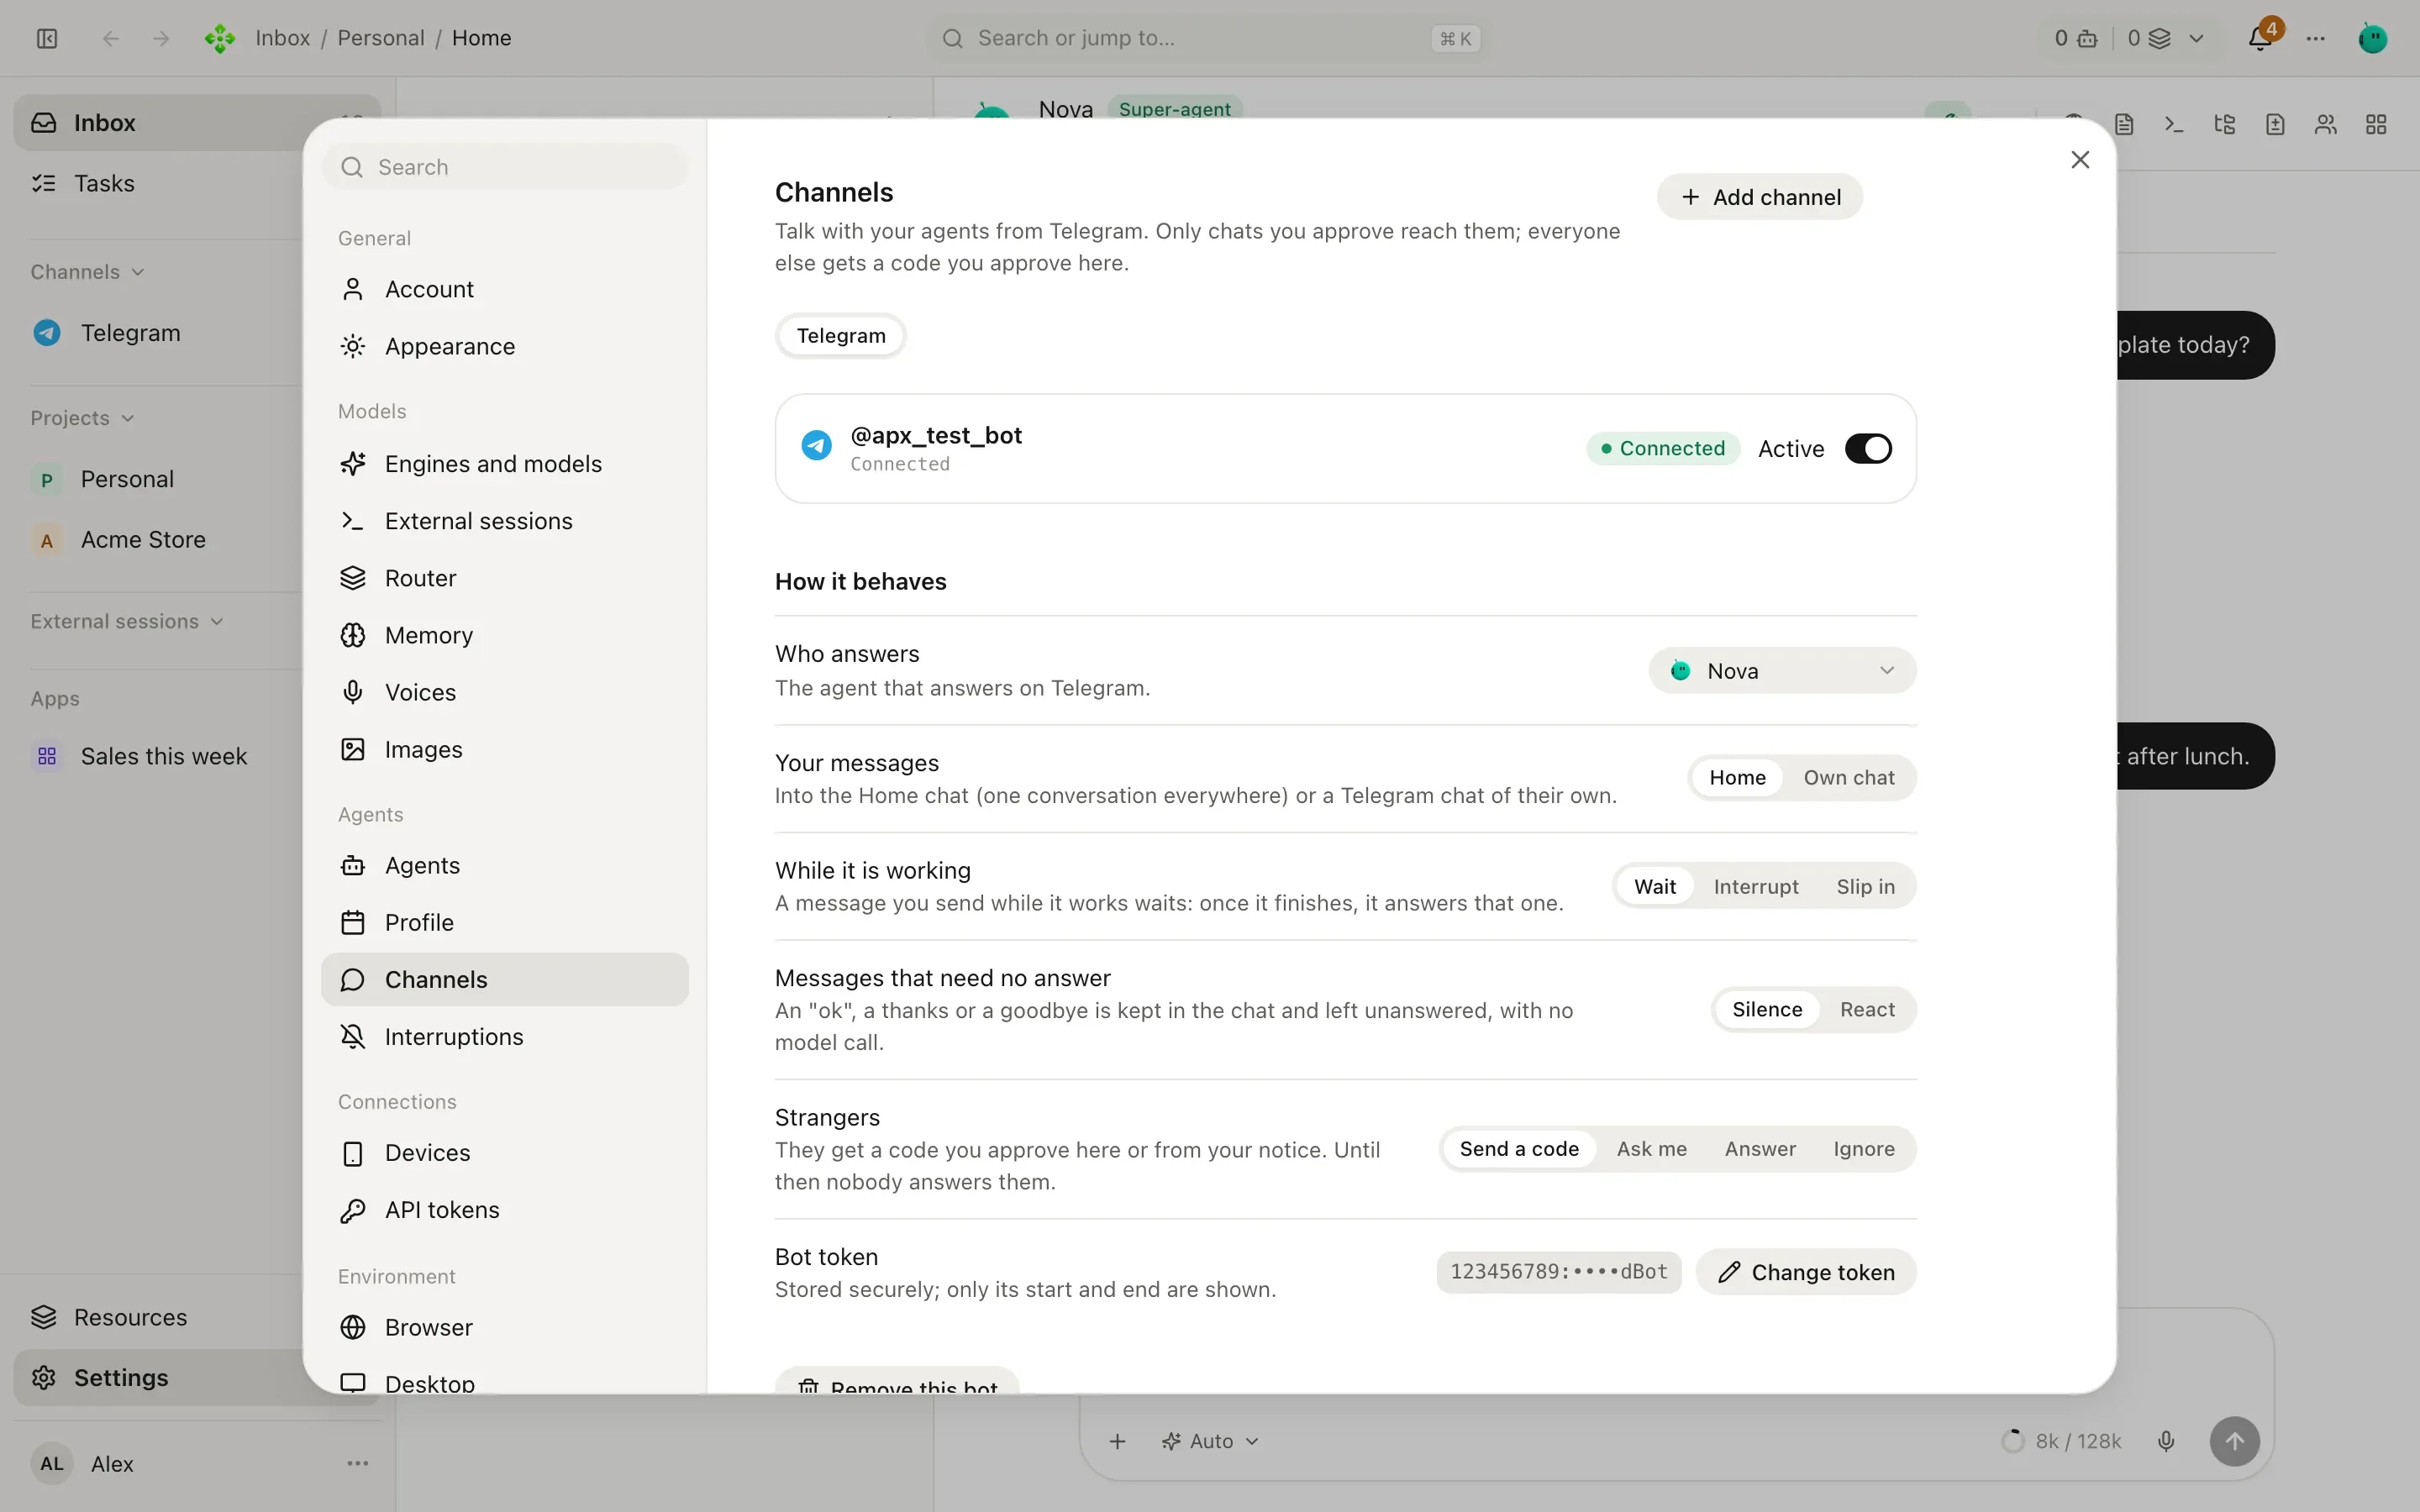Image resolution: width=2420 pixels, height=1512 pixels.
Task: Focus the settings Search field
Action: 505,167
